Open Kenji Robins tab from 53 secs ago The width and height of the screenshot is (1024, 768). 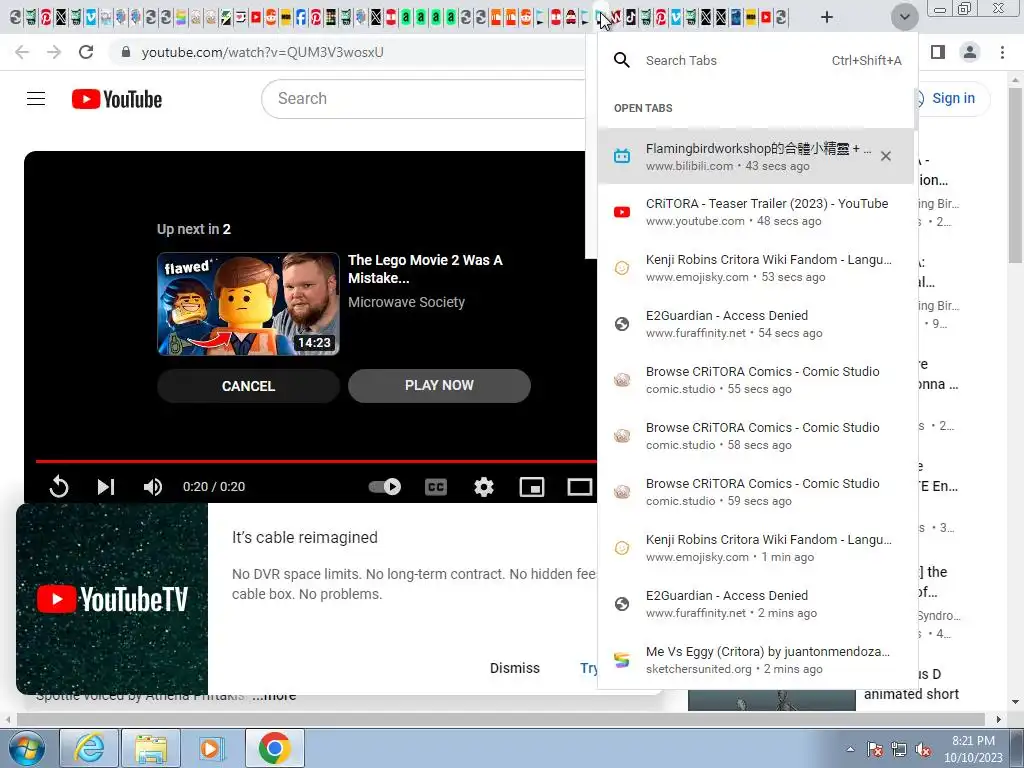(756, 268)
